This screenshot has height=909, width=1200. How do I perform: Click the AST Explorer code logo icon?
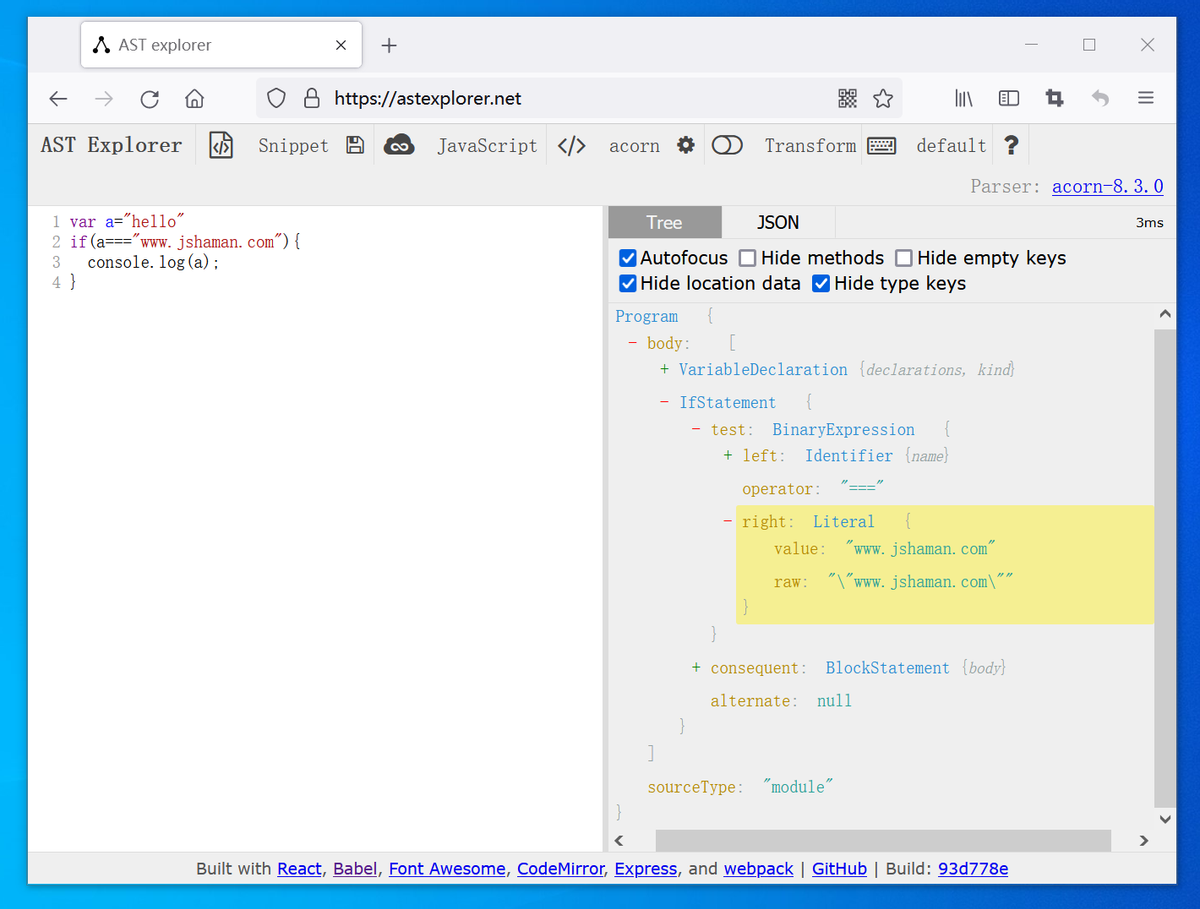[220, 145]
